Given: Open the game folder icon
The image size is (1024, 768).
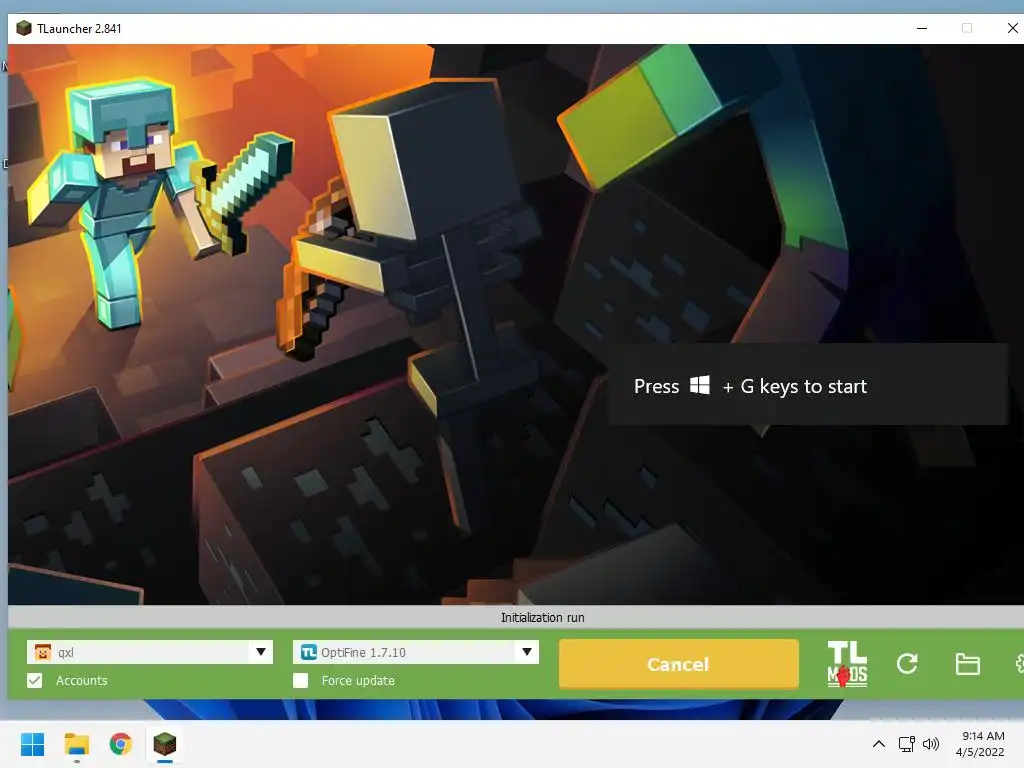Looking at the screenshot, I should (967, 664).
